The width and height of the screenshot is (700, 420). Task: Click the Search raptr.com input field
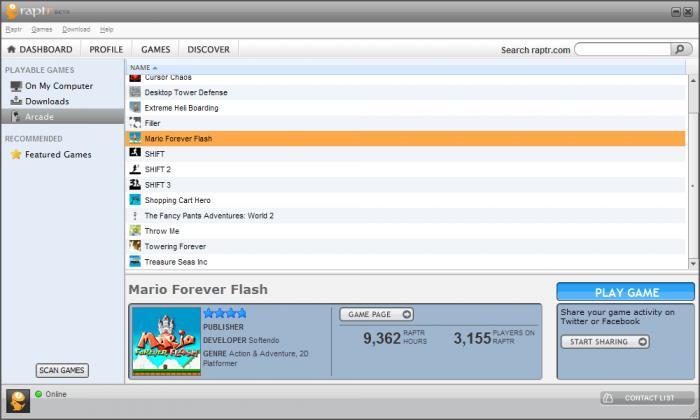click(623, 49)
